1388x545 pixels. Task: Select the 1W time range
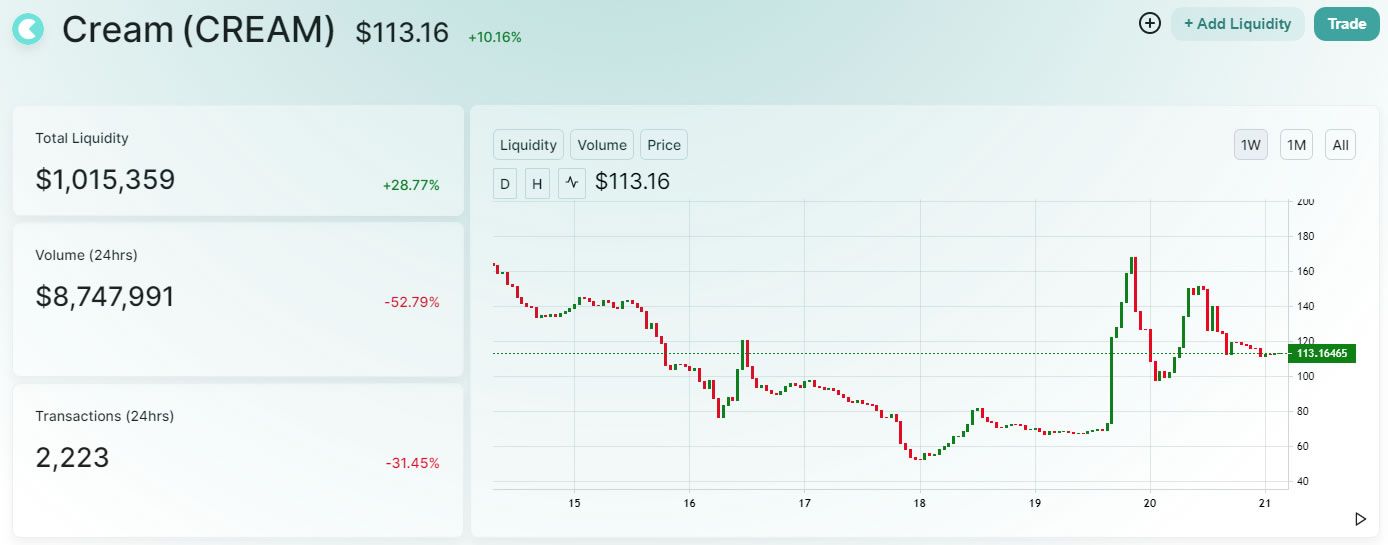[1251, 145]
